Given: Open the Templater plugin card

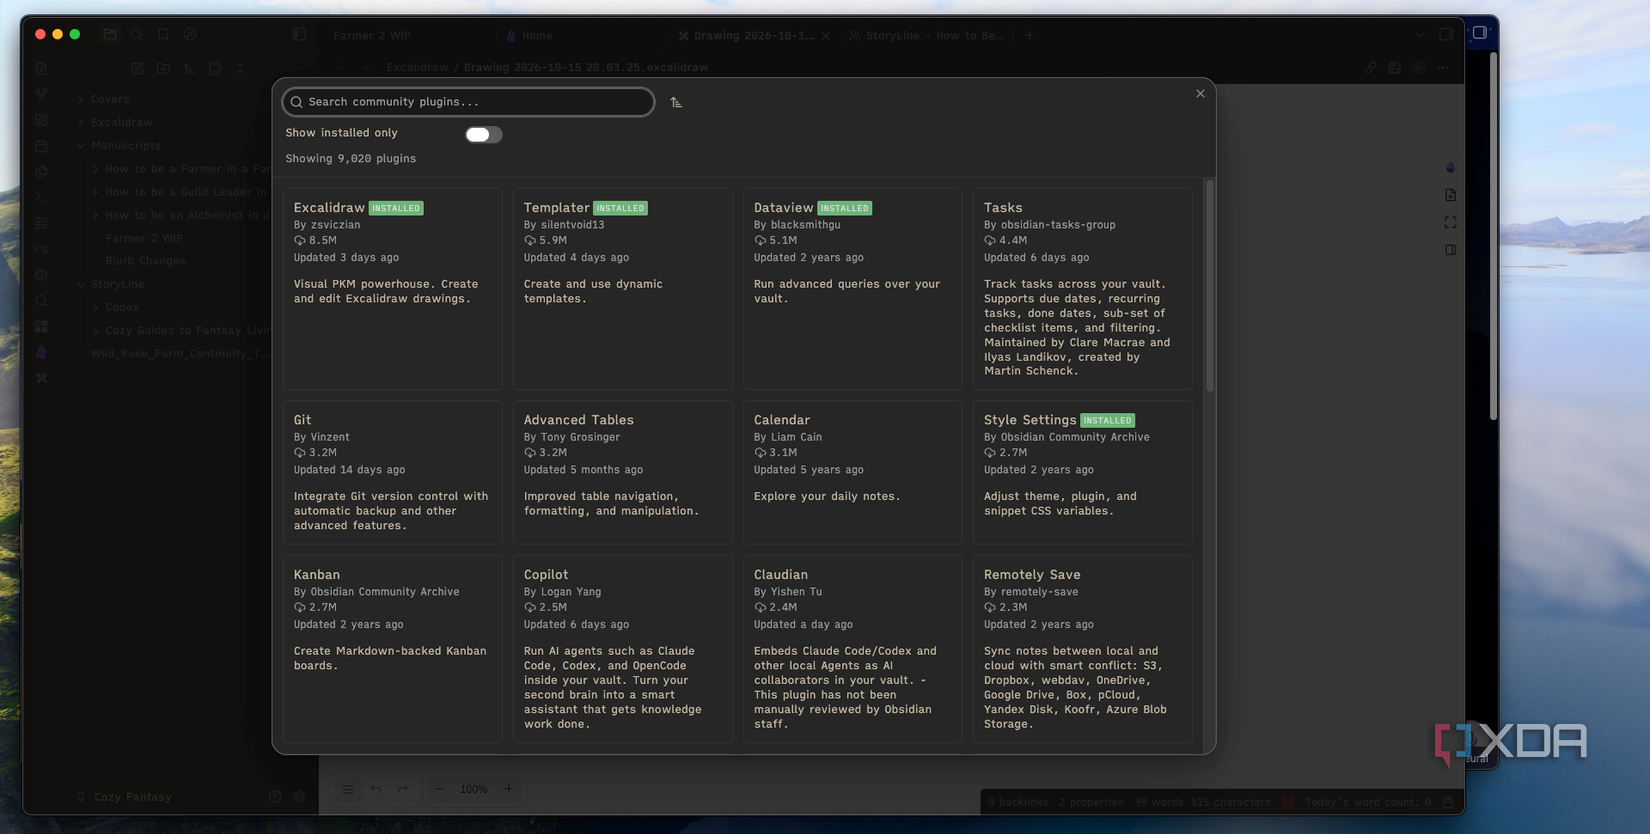Looking at the screenshot, I should tap(622, 289).
